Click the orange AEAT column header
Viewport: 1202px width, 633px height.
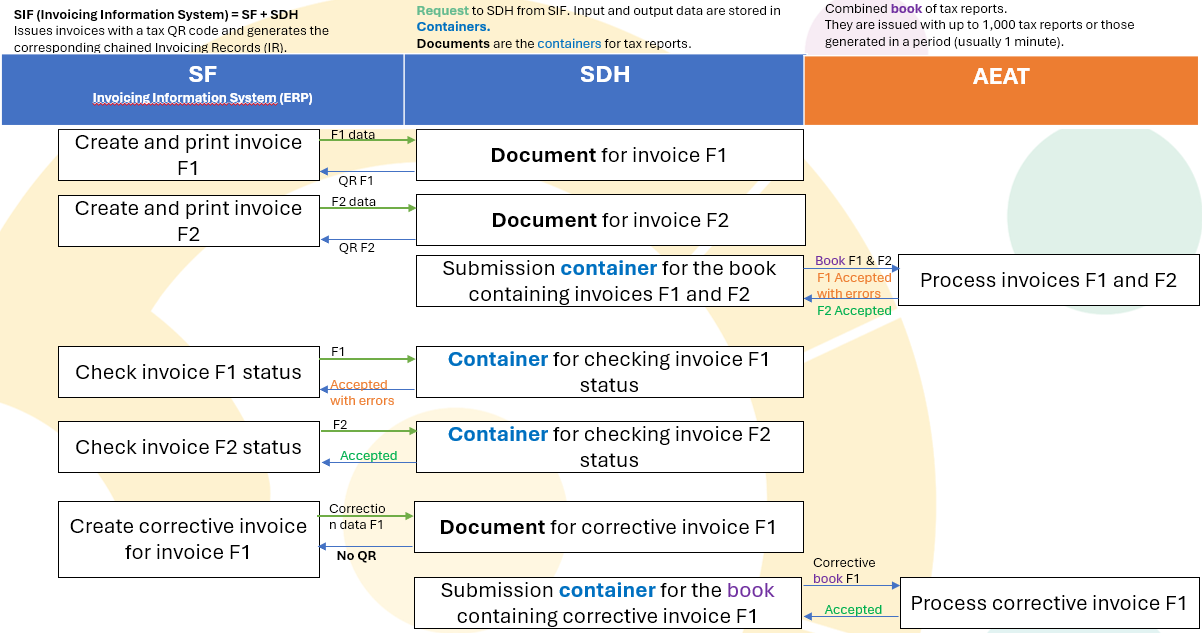[1001, 78]
